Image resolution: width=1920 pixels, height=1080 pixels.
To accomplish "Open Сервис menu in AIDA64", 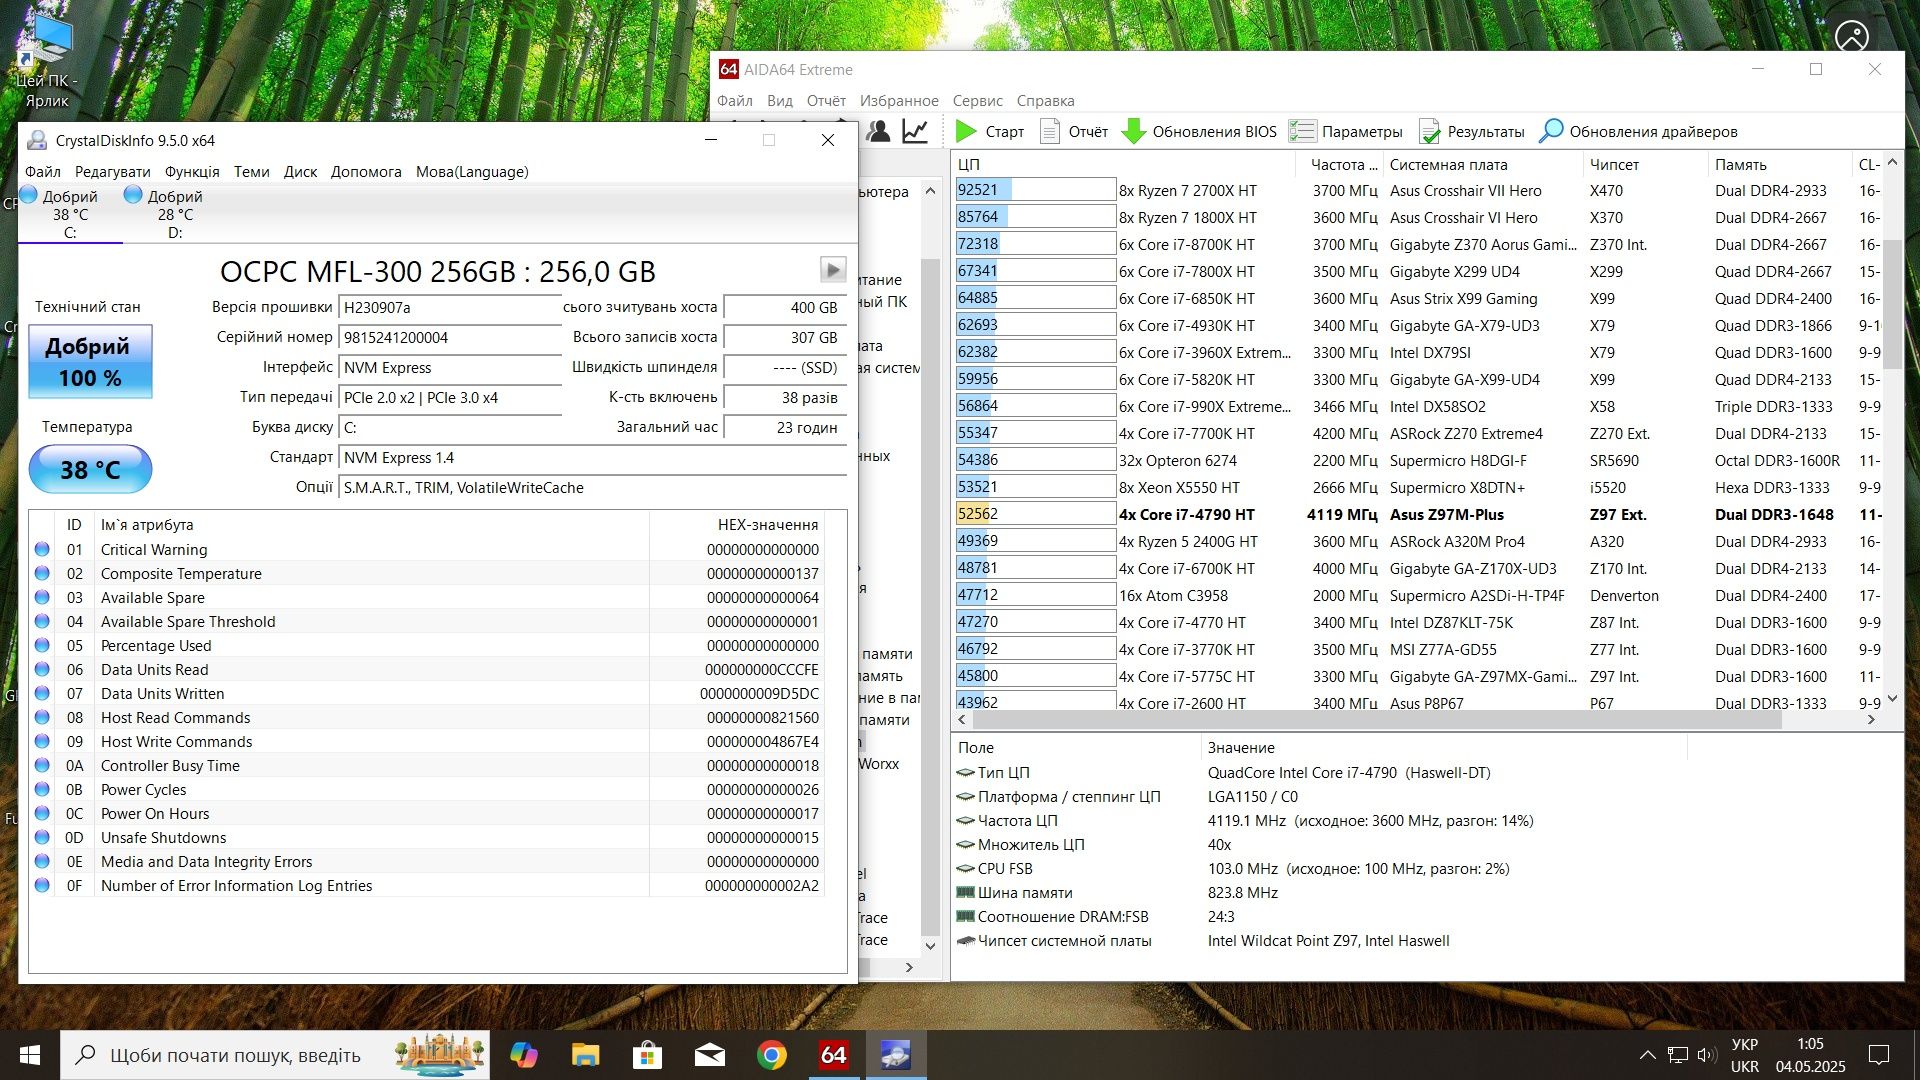I will point(977,100).
